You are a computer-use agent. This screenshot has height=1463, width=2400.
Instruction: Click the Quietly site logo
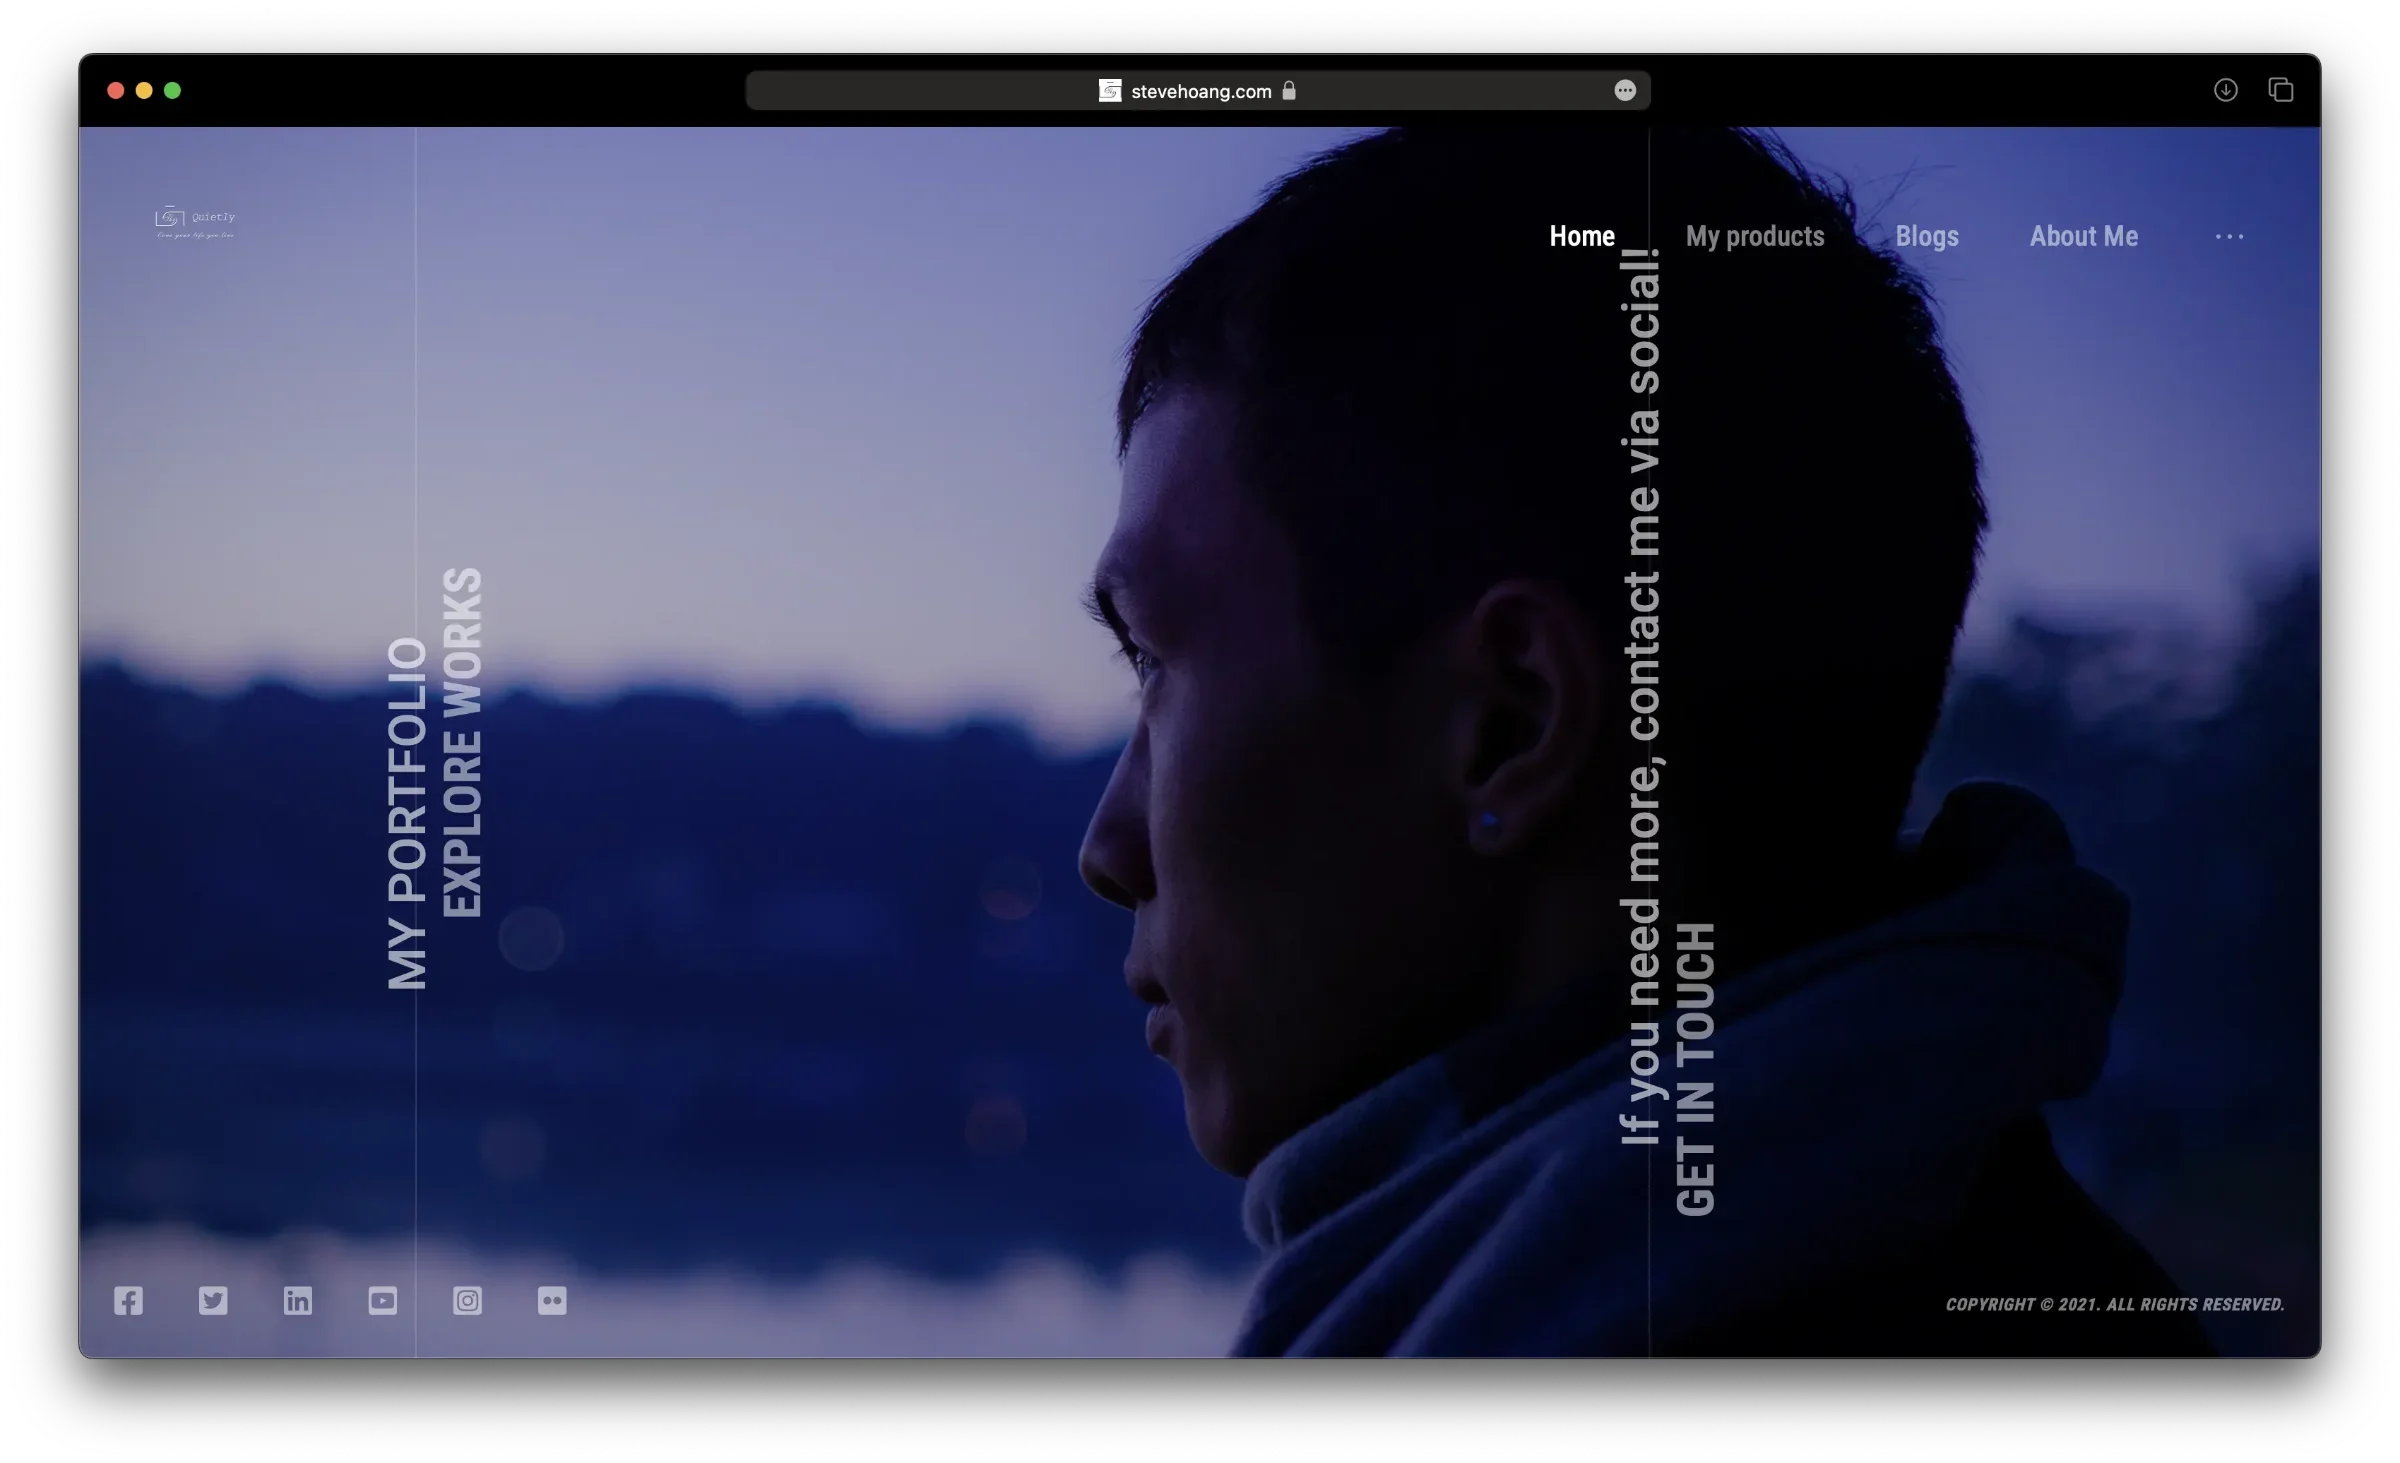195,222
